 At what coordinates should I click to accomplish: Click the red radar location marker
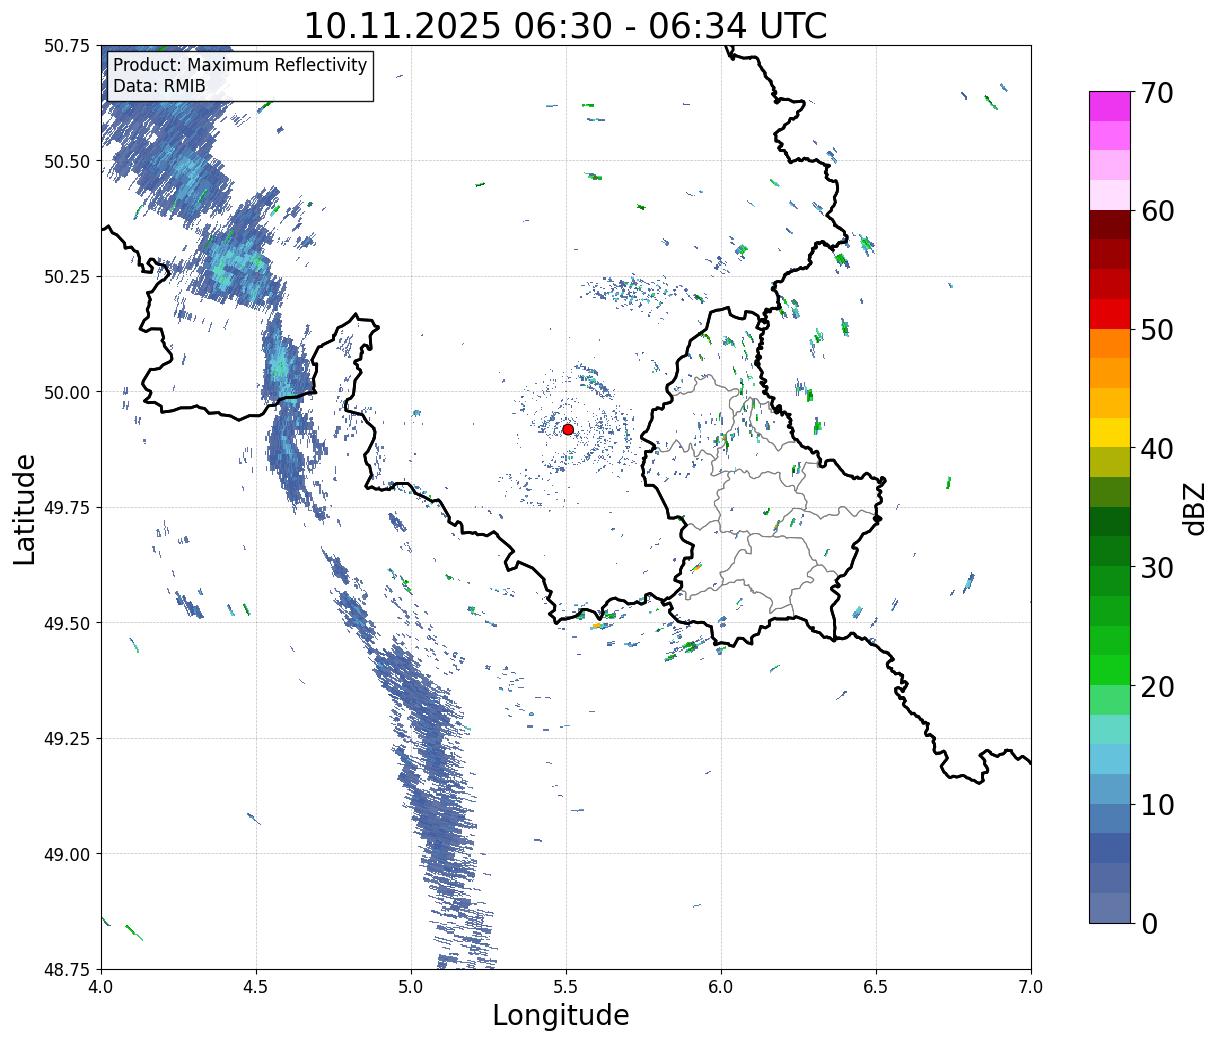(568, 429)
